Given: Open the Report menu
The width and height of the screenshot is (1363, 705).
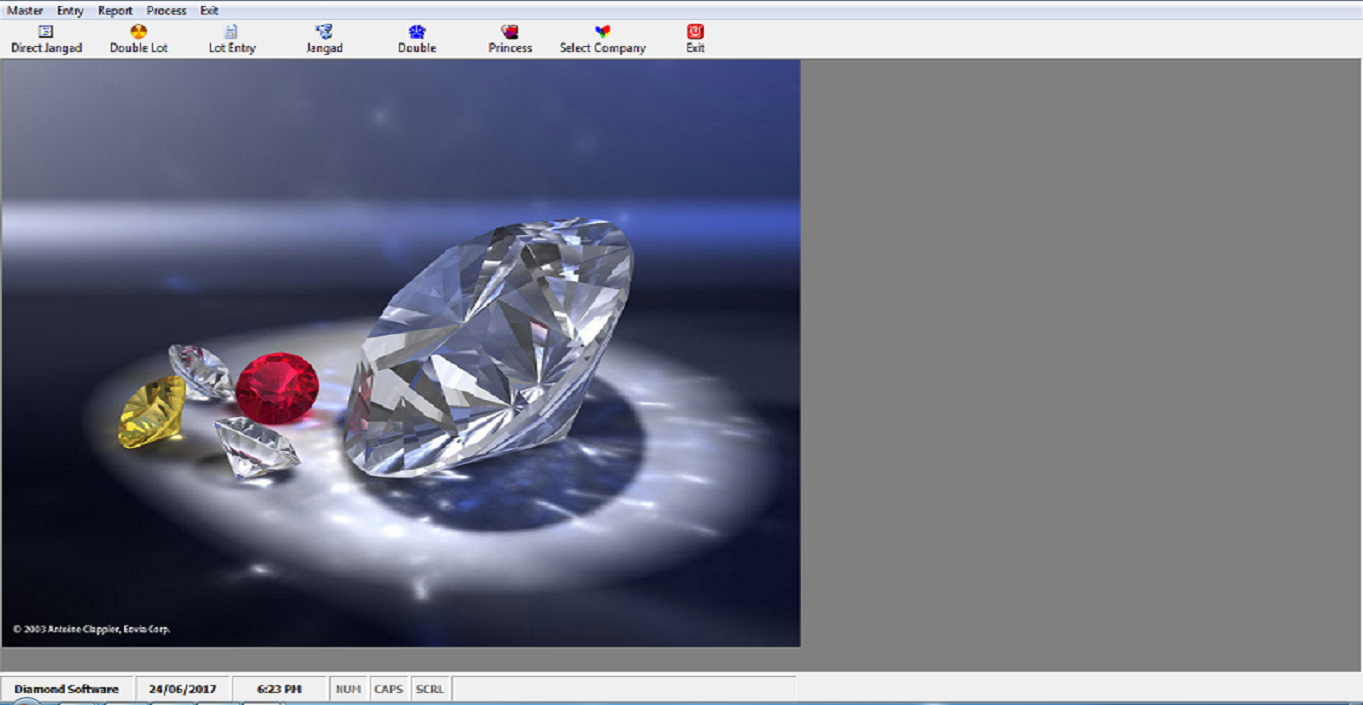Looking at the screenshot, I should 115,10.
